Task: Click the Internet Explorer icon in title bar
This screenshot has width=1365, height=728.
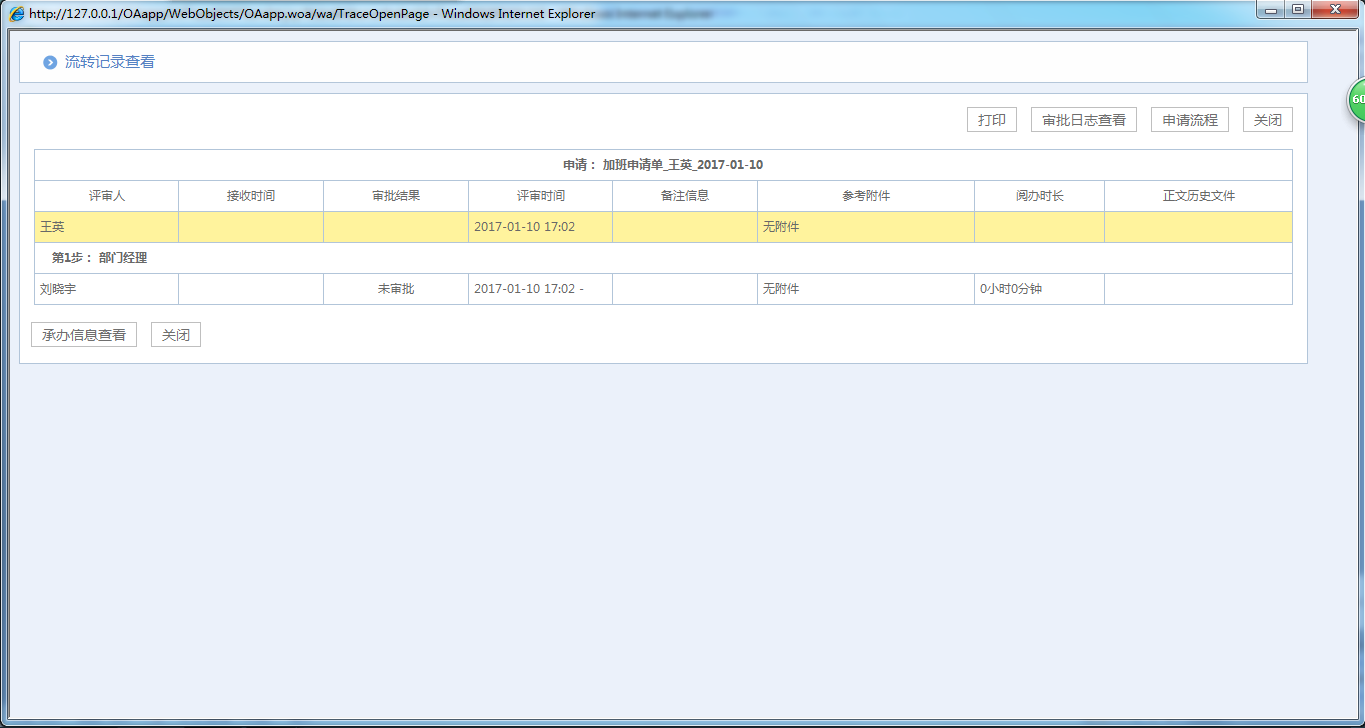Action: tap(17, 14)
